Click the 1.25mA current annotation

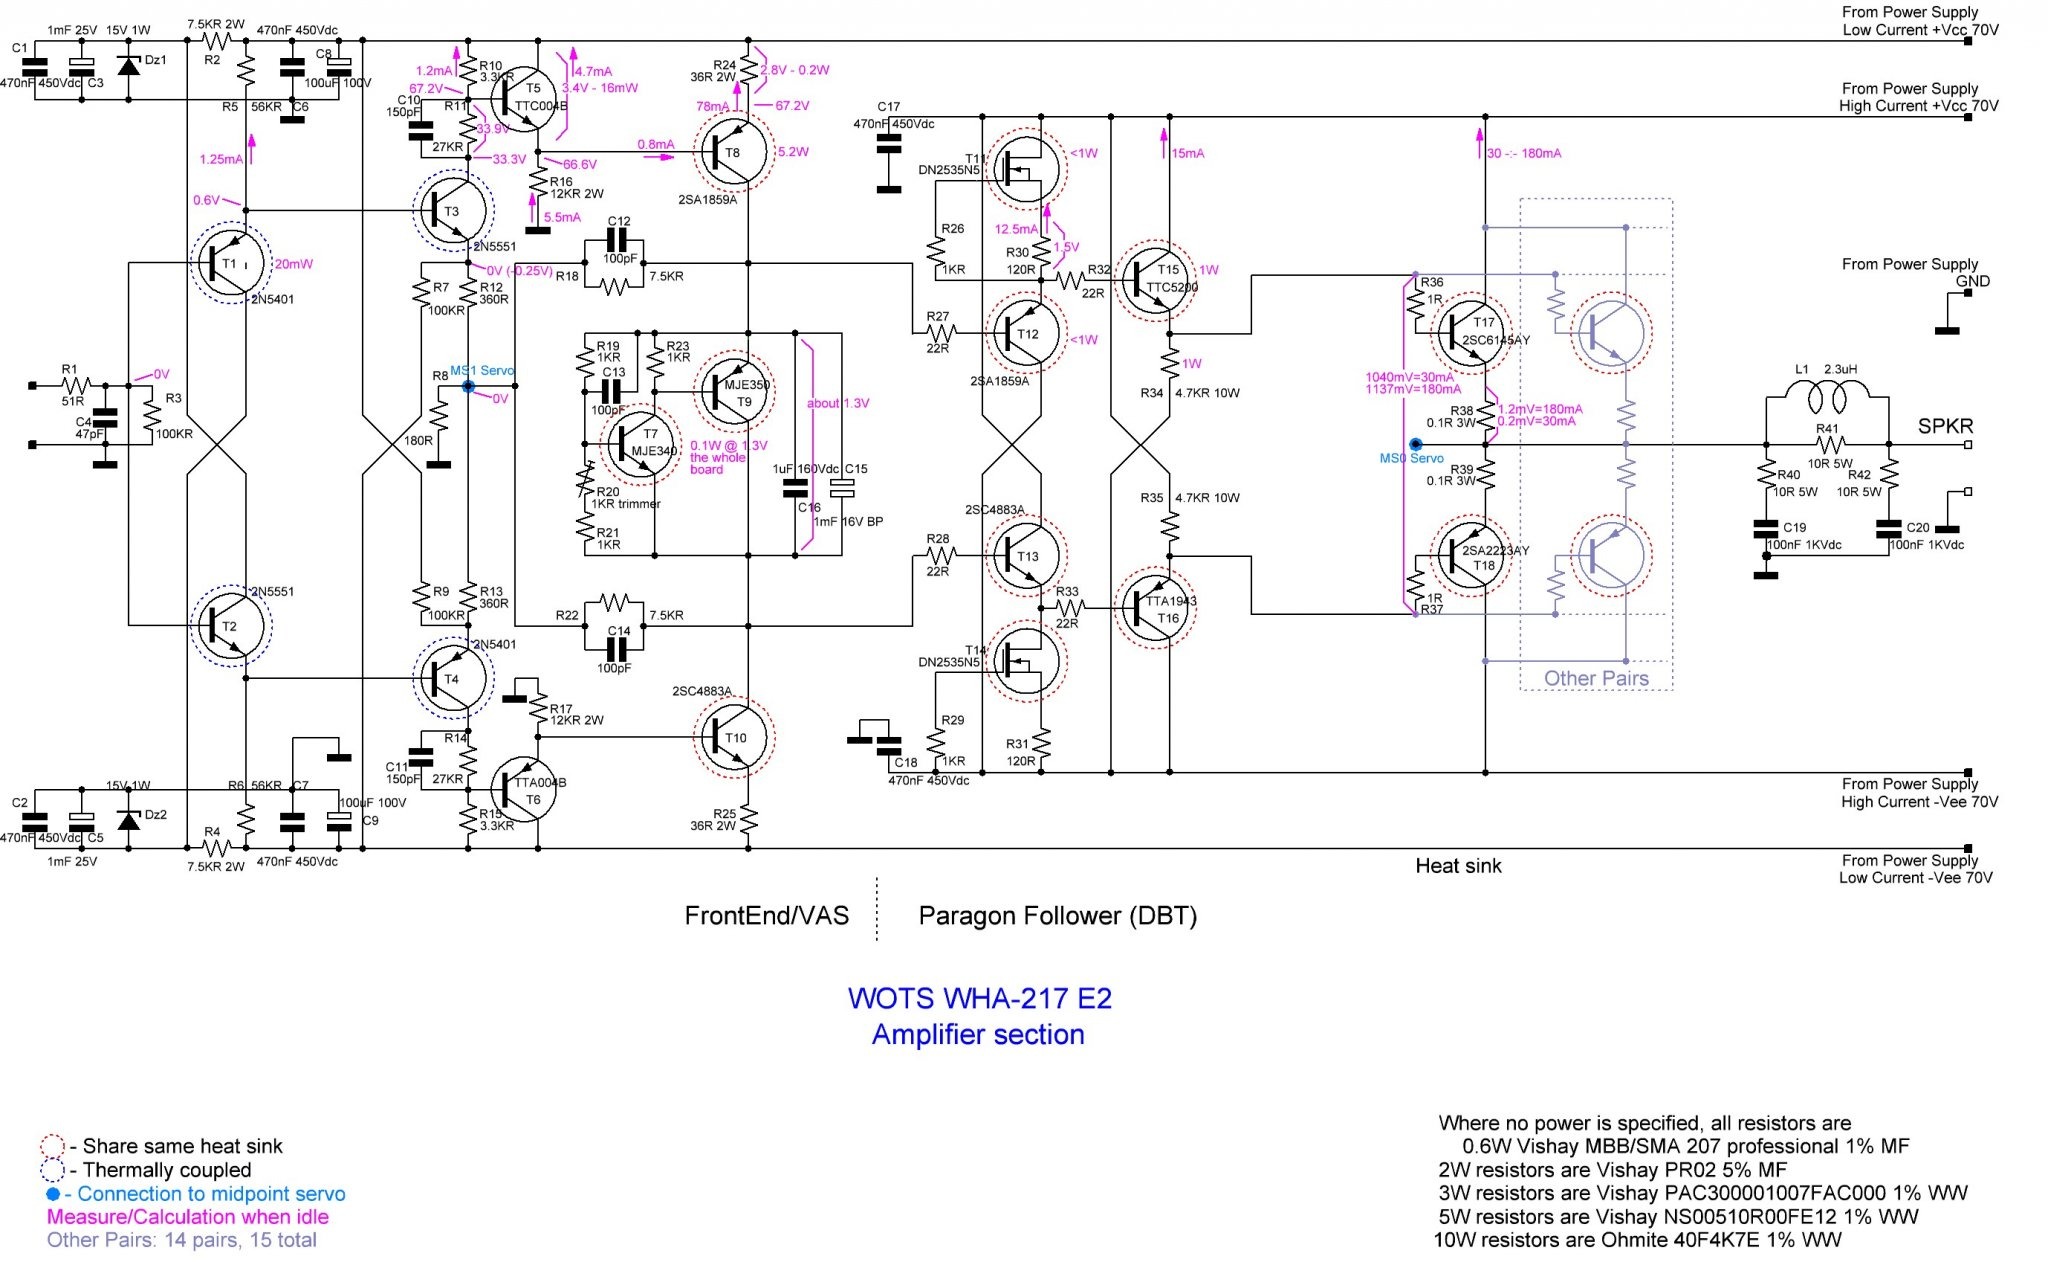pyautogui.click(x=220, y=159)
